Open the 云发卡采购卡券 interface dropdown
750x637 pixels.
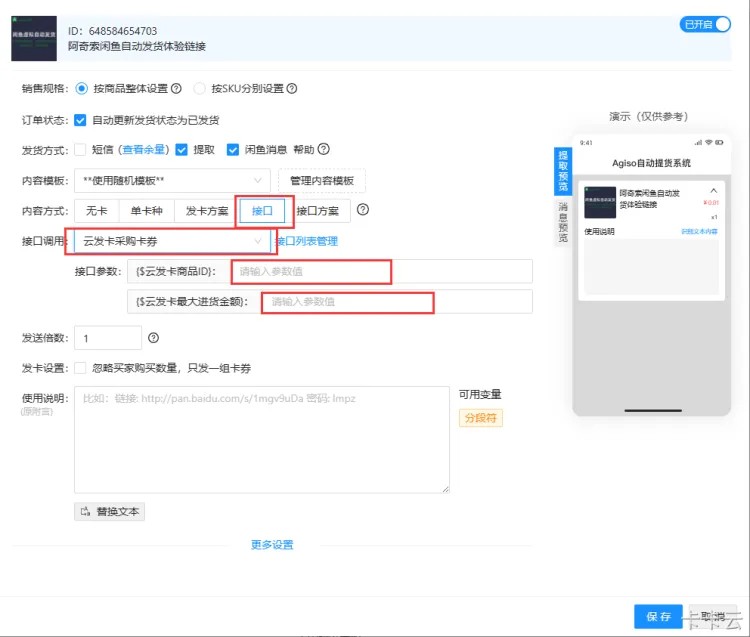[x=172, y=241]
